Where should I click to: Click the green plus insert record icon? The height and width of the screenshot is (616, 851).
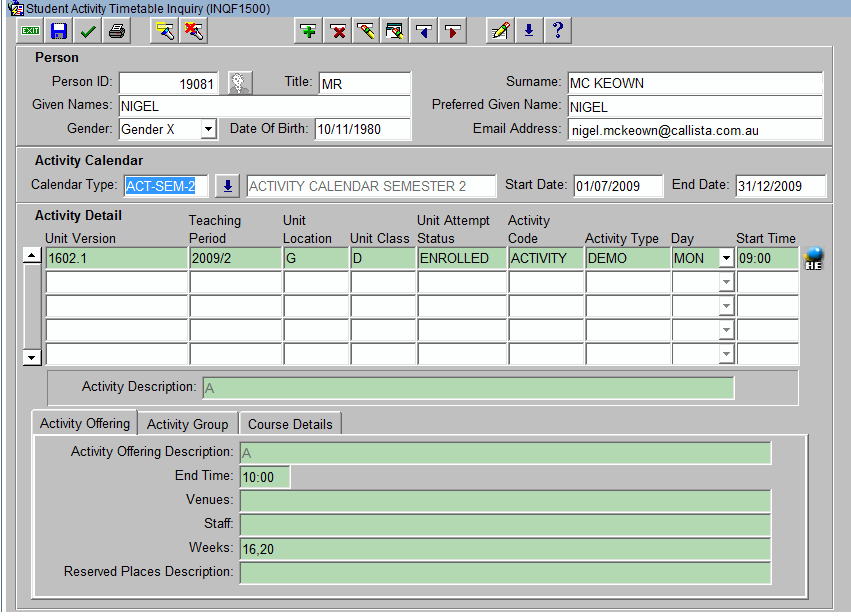(309, 31)
